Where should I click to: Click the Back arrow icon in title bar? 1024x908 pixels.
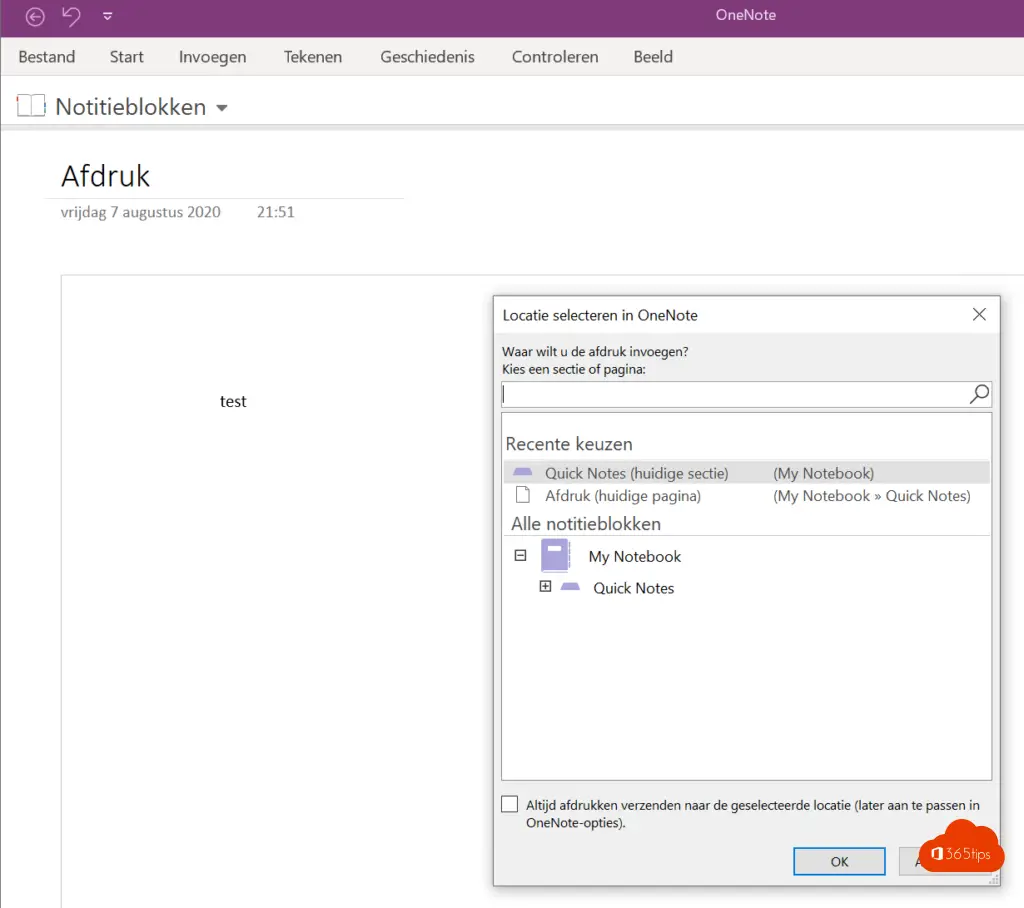pyautogui.click(x=35, y=16)
